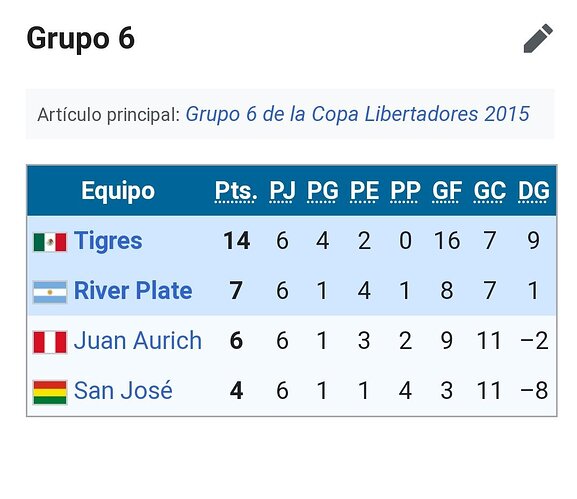Click the Grupo 6 section heading
577x499 pixels.
click(81, 38)
